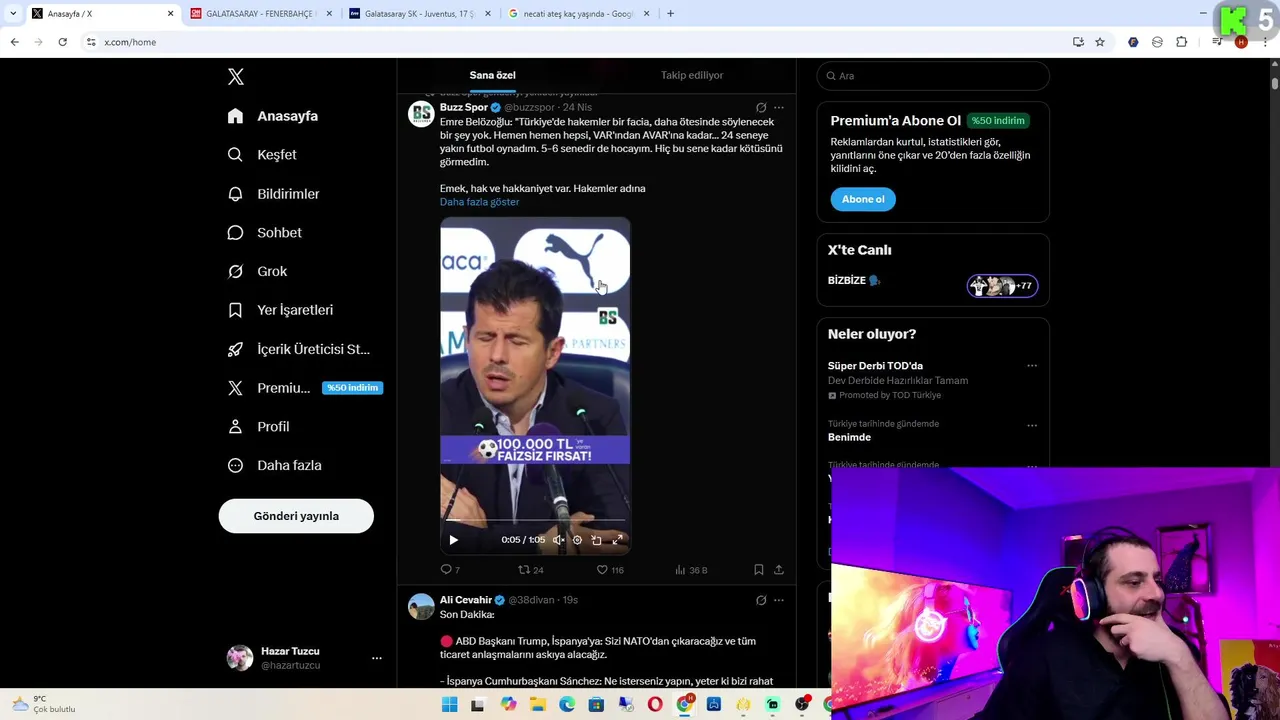The width and height of the screenshot is (1280, 720).
Task: Expand Daha fazla menu
Action: [x=275, y=465]
